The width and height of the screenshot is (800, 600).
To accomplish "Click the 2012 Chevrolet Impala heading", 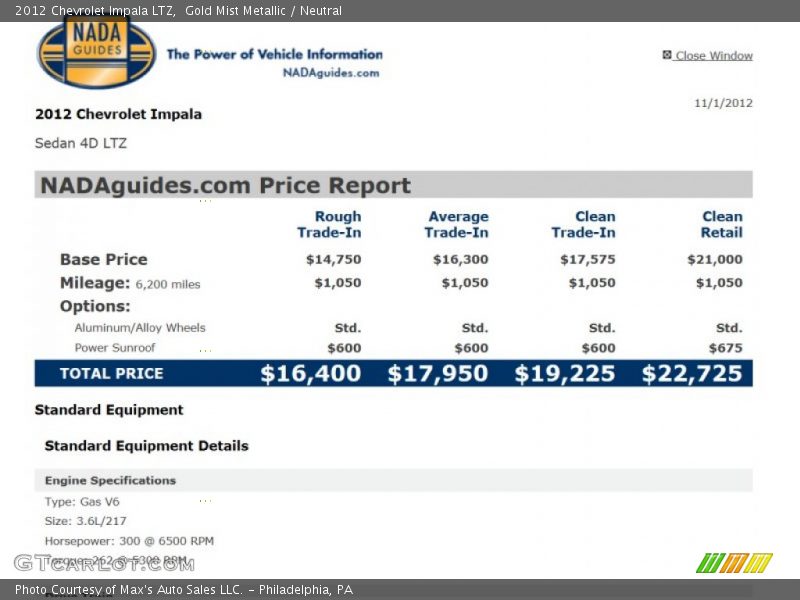I will pos(118,114).
